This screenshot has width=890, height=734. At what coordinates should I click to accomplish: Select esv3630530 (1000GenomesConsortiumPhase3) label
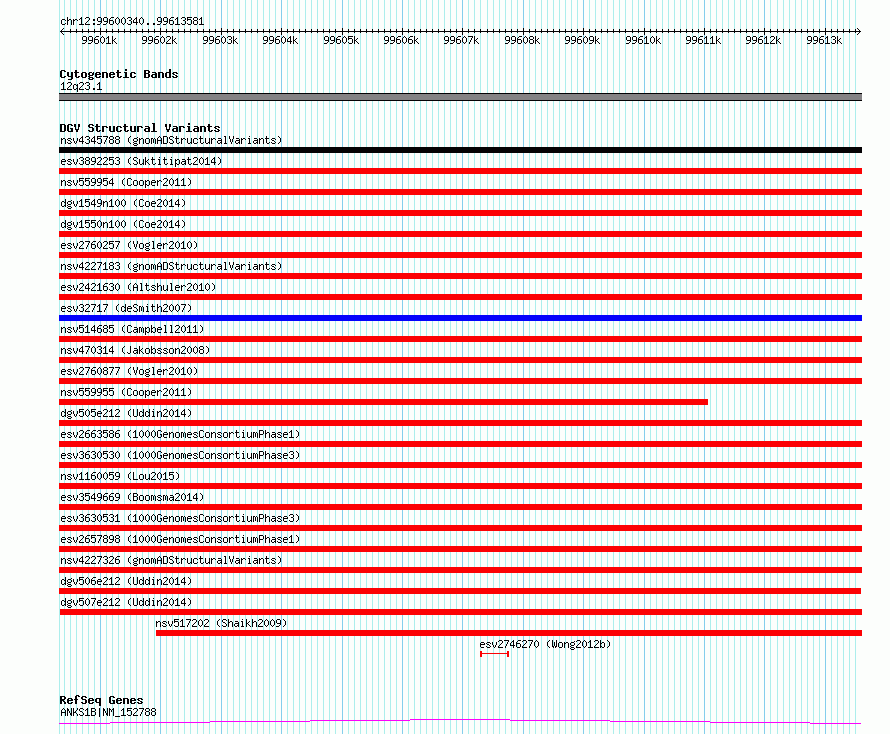180,455
